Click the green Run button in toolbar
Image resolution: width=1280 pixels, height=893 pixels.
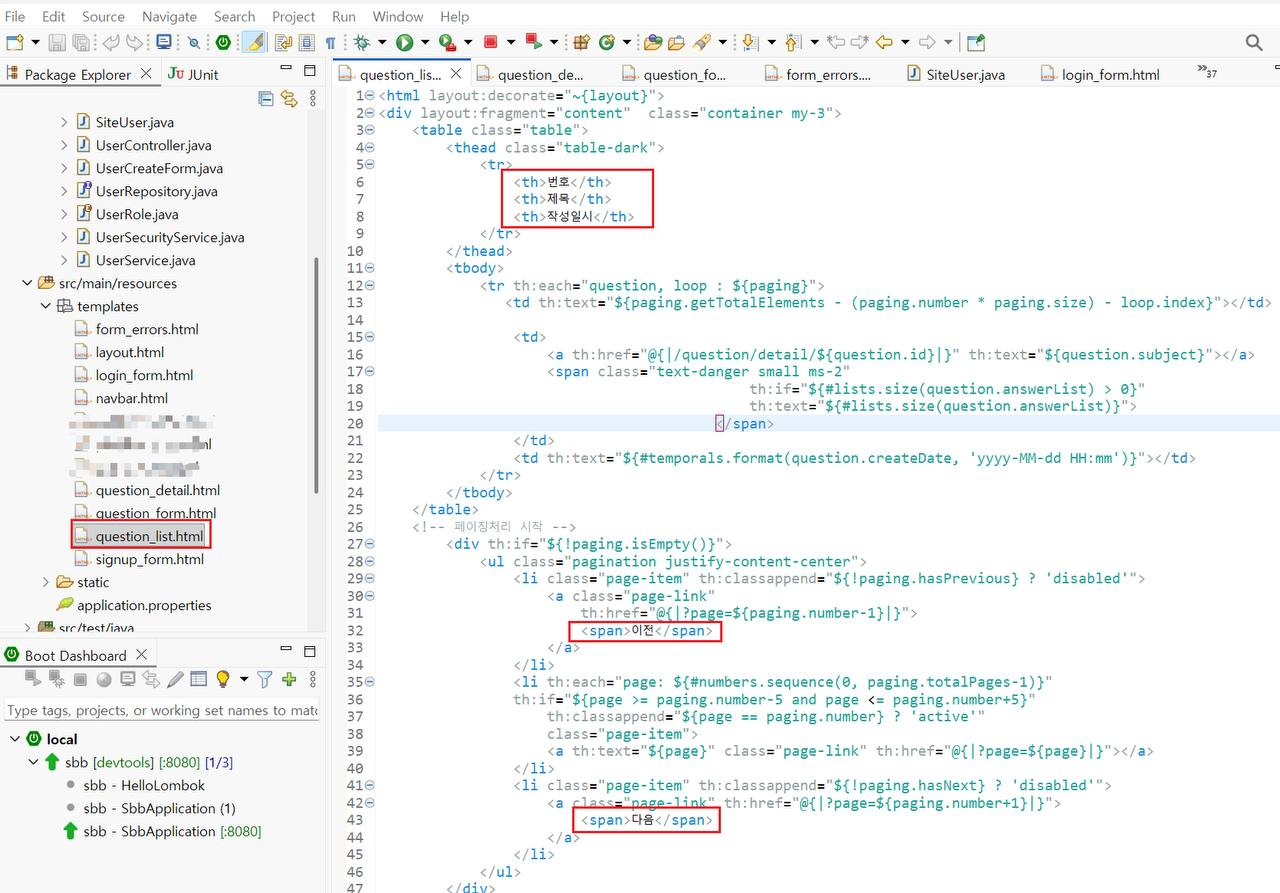404,43
